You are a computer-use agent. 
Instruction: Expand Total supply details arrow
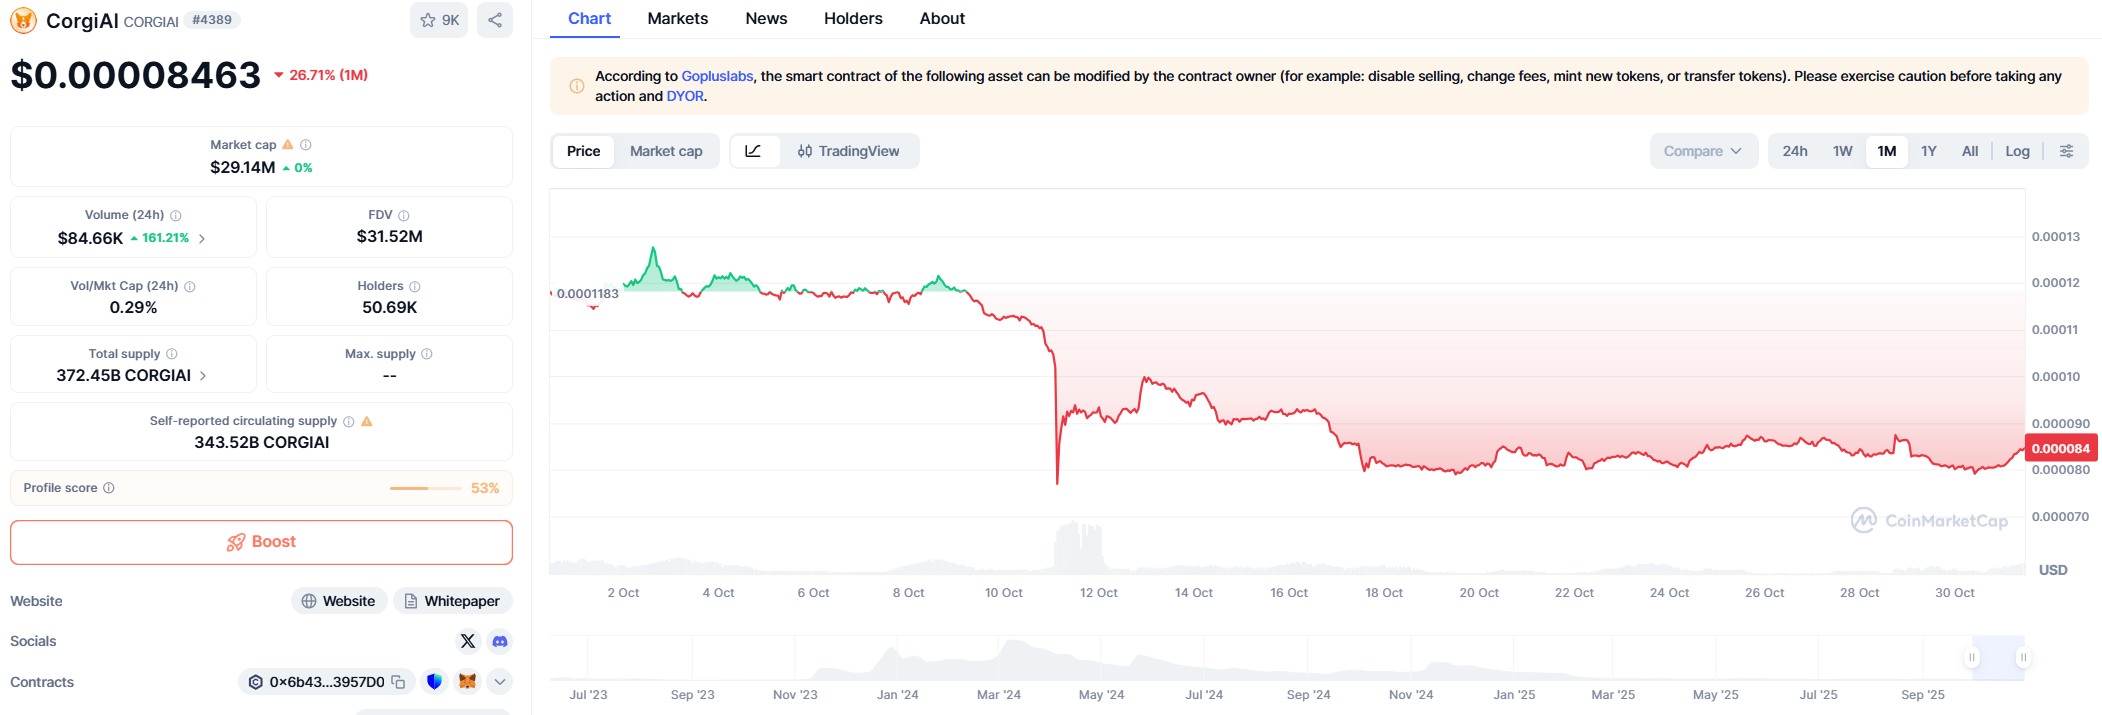point(203,376)
